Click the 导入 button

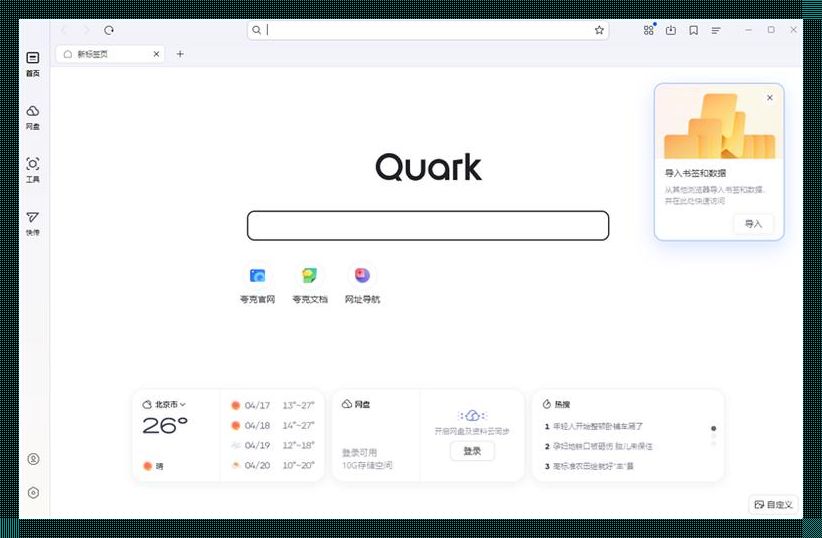[753, 224]
